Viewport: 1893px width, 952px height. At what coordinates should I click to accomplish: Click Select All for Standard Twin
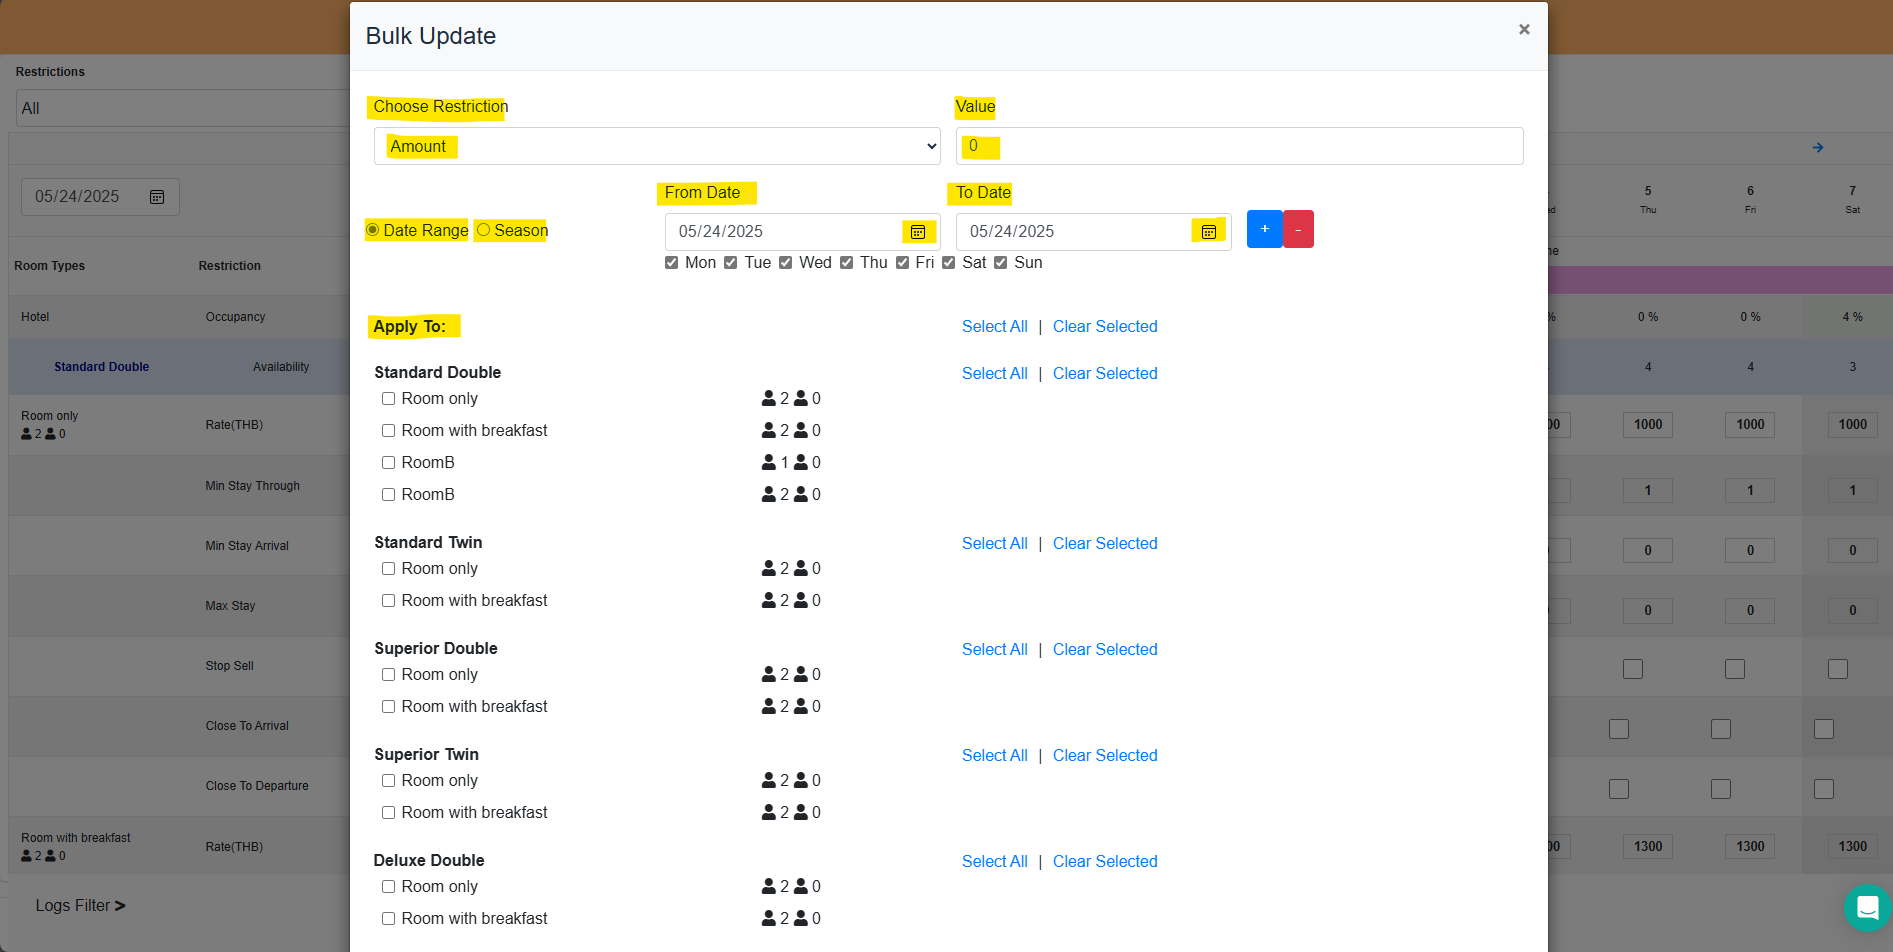pos(994,543)
